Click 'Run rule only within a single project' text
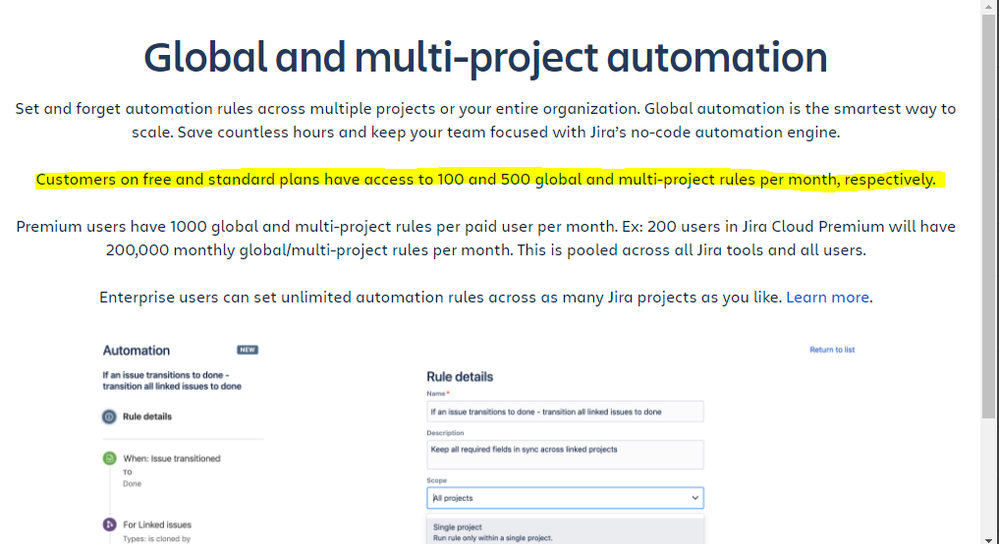999x544 pixels. coord(492,538)
